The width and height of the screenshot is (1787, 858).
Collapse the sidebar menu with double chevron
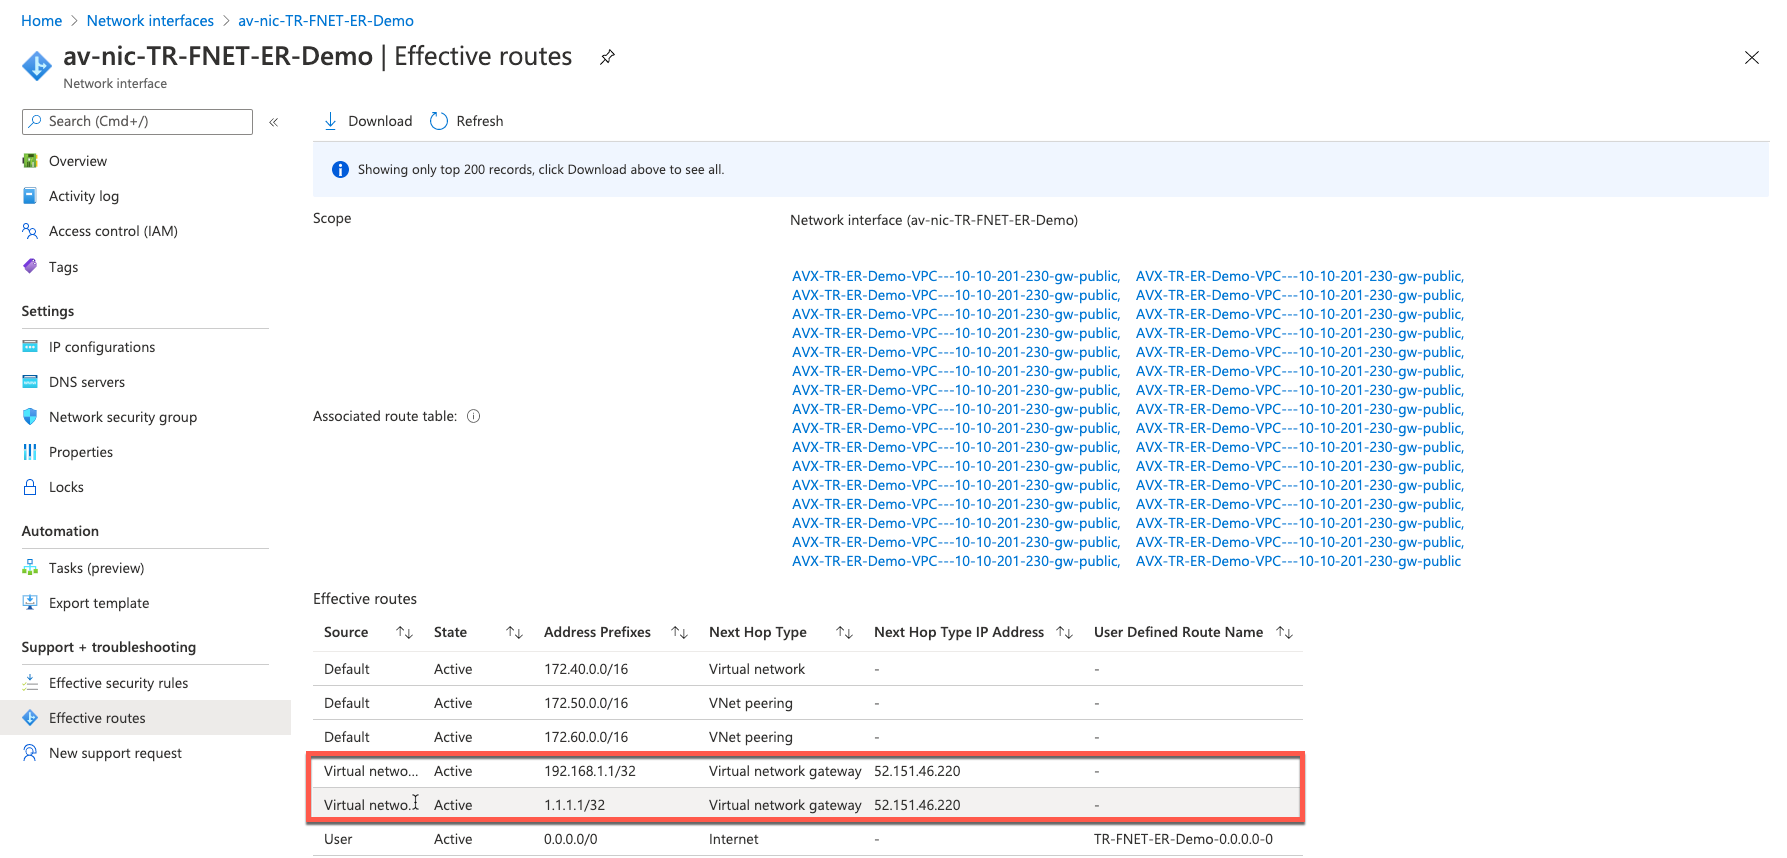coord(273,122)
